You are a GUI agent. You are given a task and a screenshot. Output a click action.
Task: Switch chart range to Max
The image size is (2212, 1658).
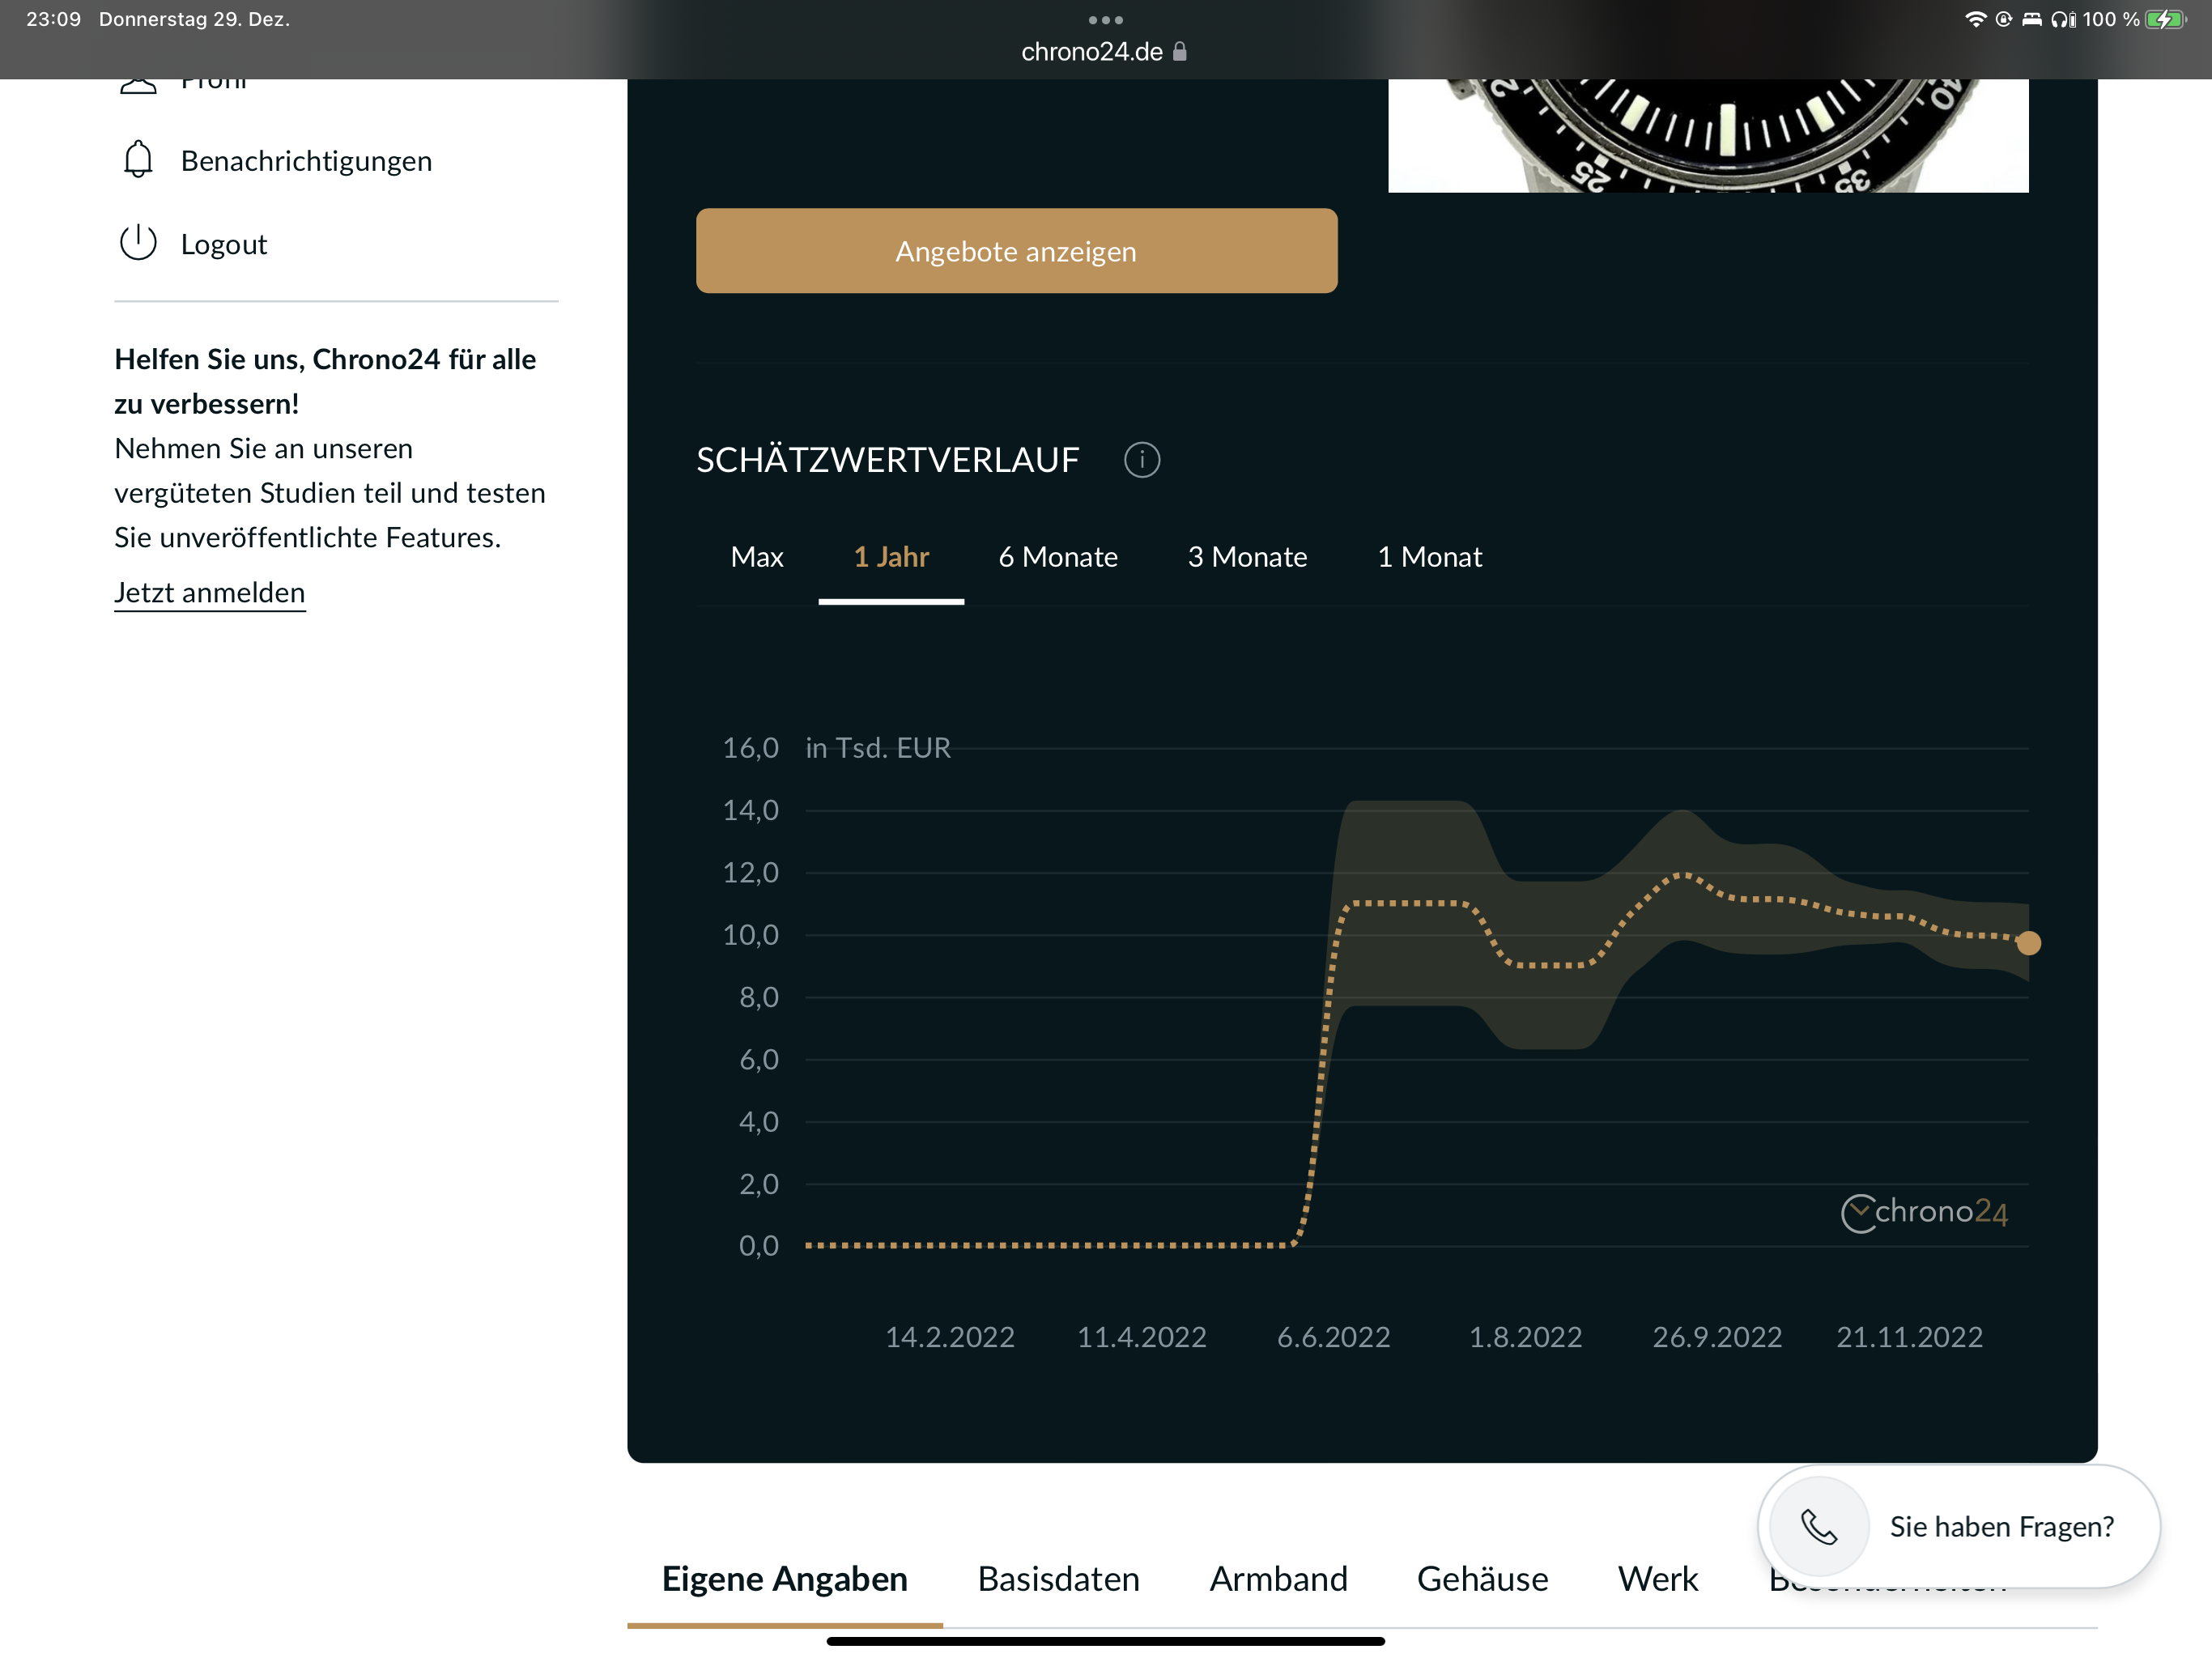coord(757,557)
